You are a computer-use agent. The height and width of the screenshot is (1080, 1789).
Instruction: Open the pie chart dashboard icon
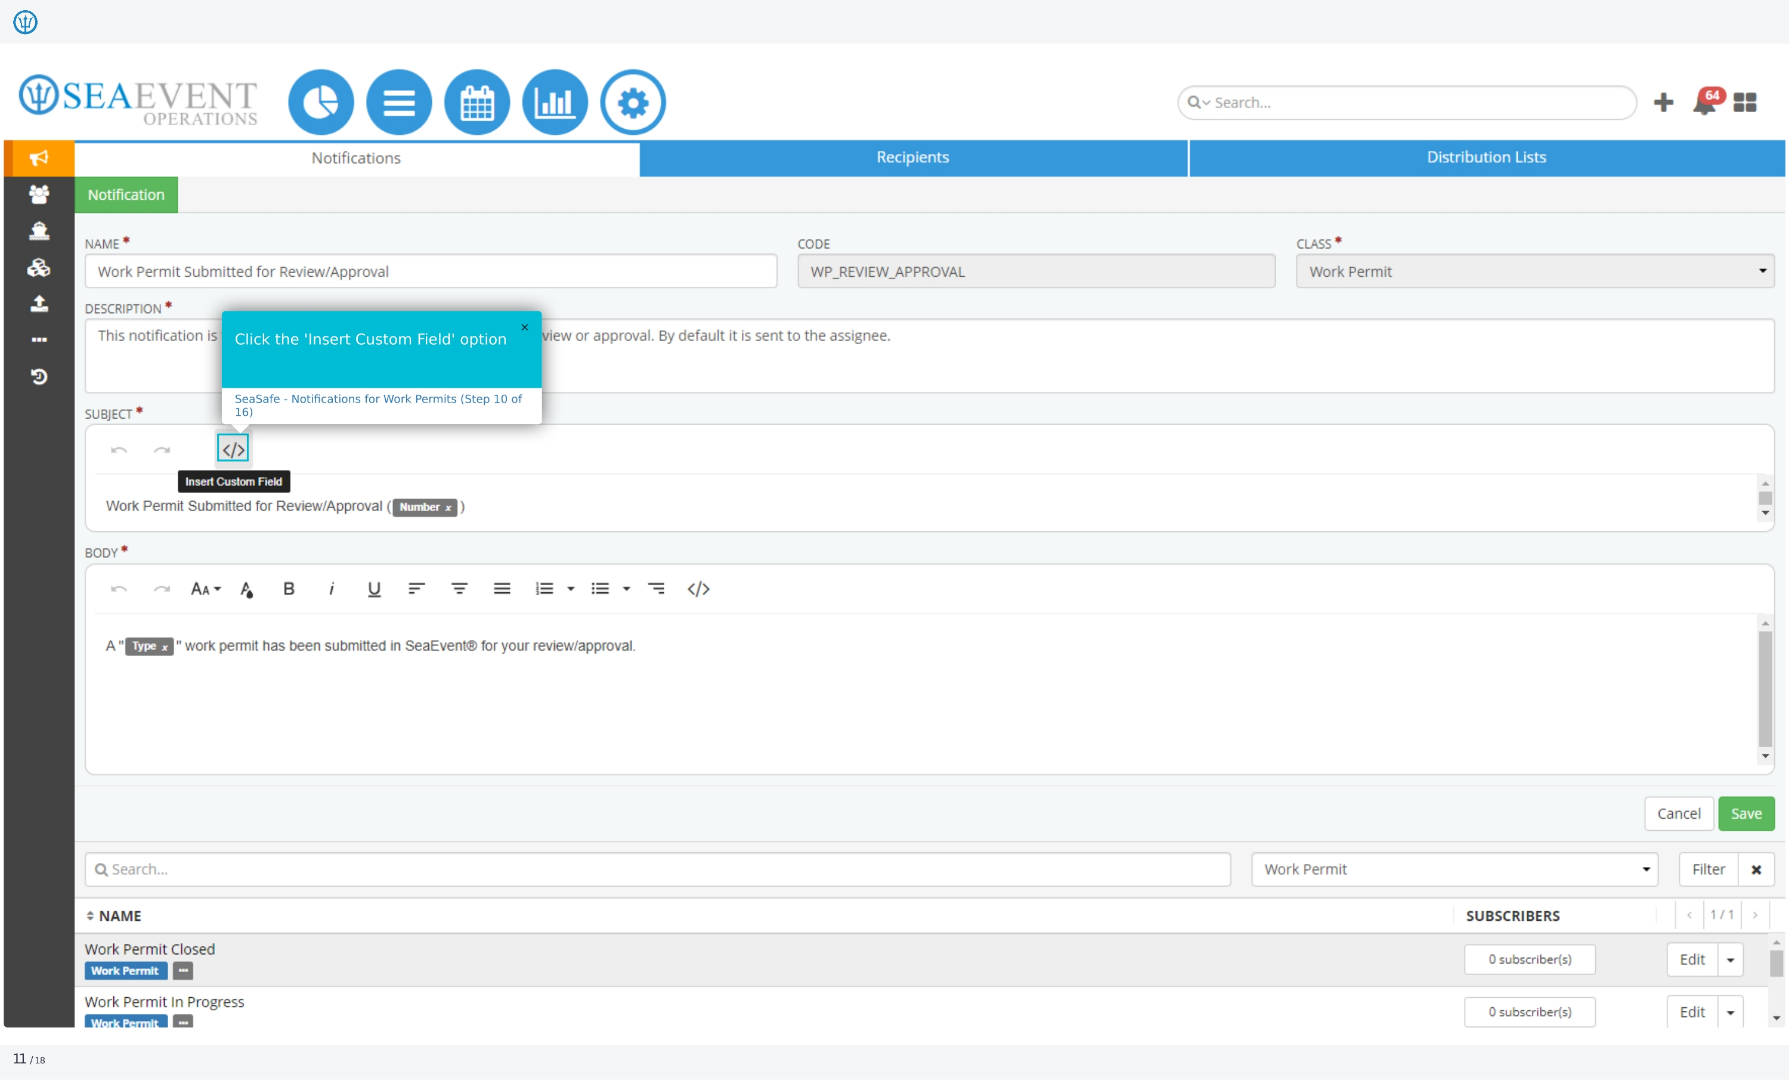coord(321,102)
